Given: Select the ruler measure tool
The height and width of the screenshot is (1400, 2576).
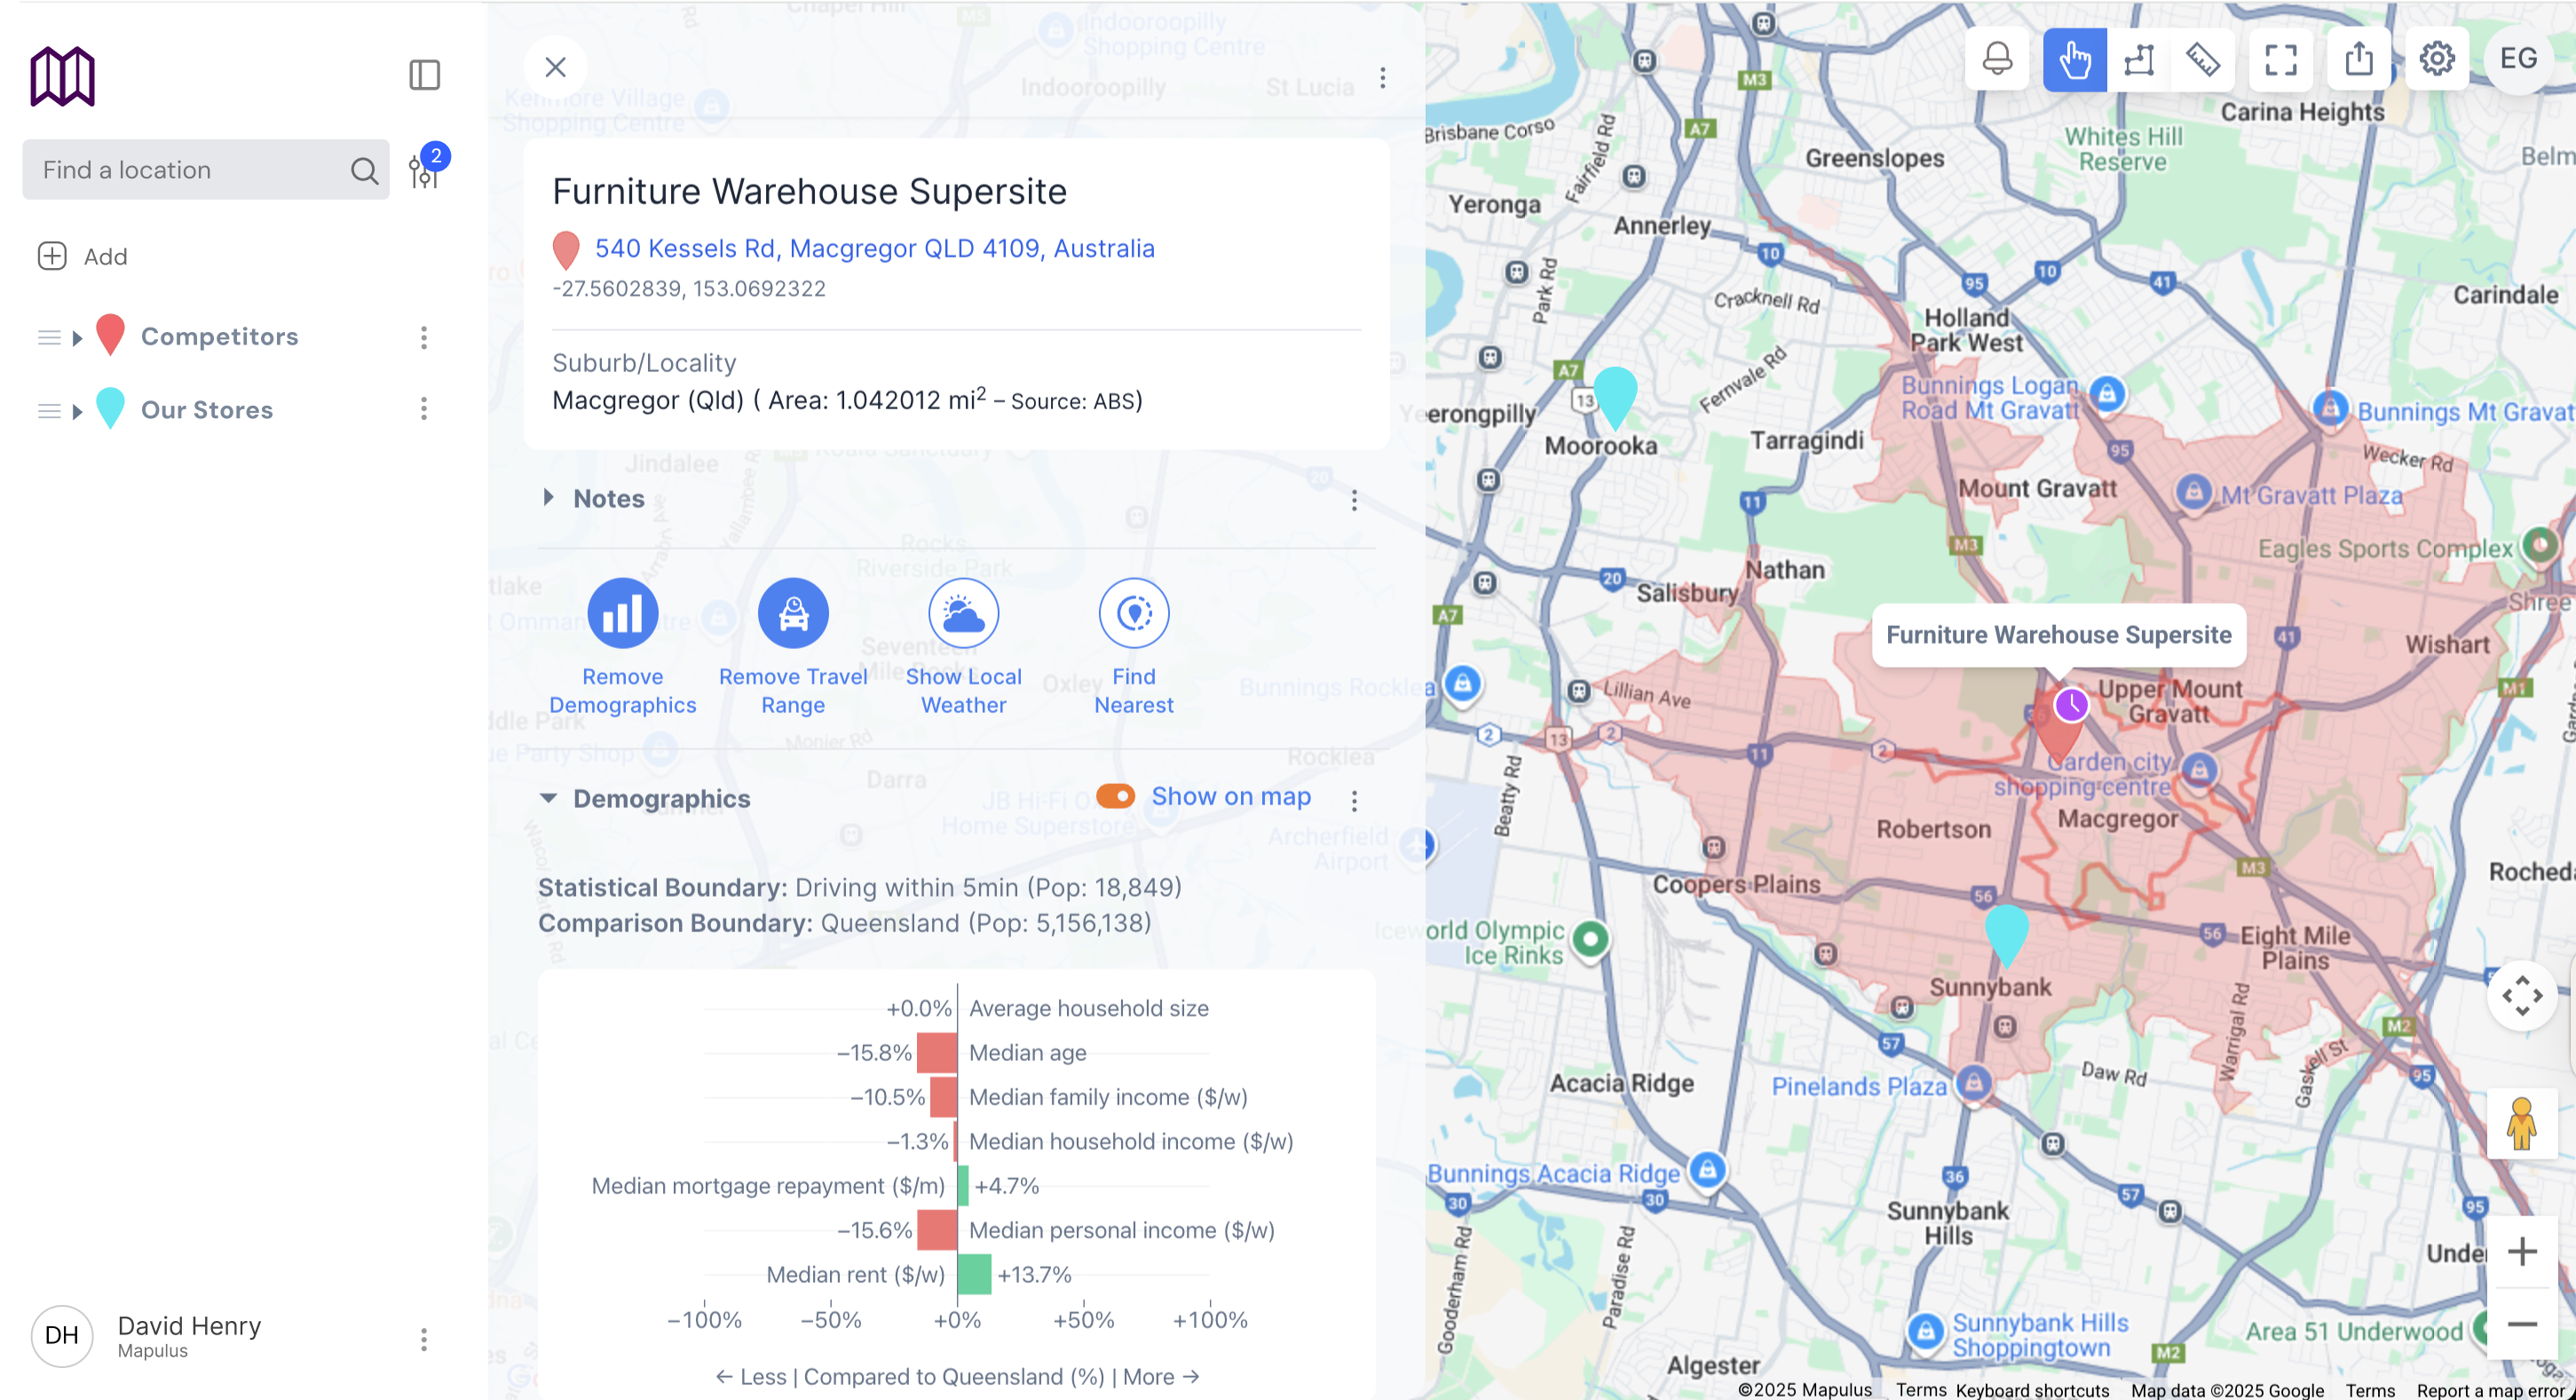Looking at the screenshot, I should [2202, 60].
